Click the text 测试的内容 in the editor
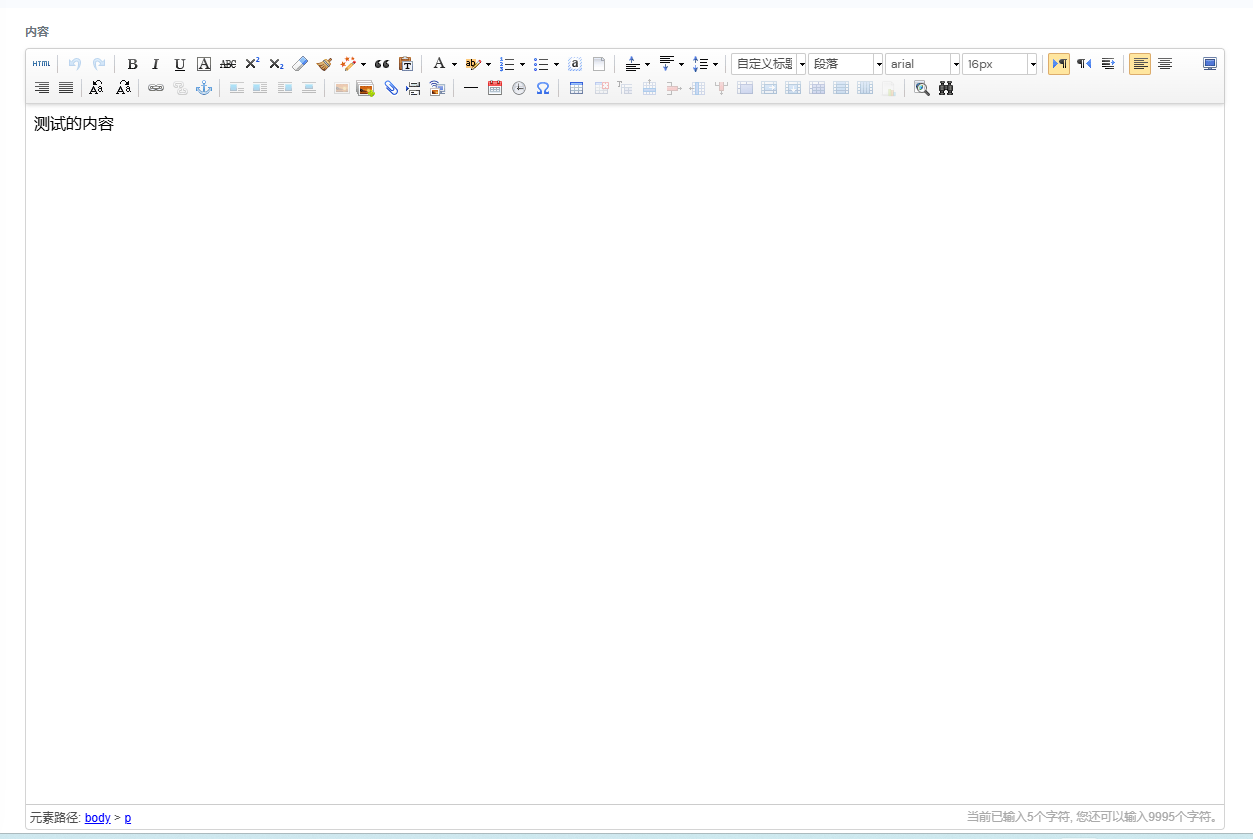 pos(74,124)
